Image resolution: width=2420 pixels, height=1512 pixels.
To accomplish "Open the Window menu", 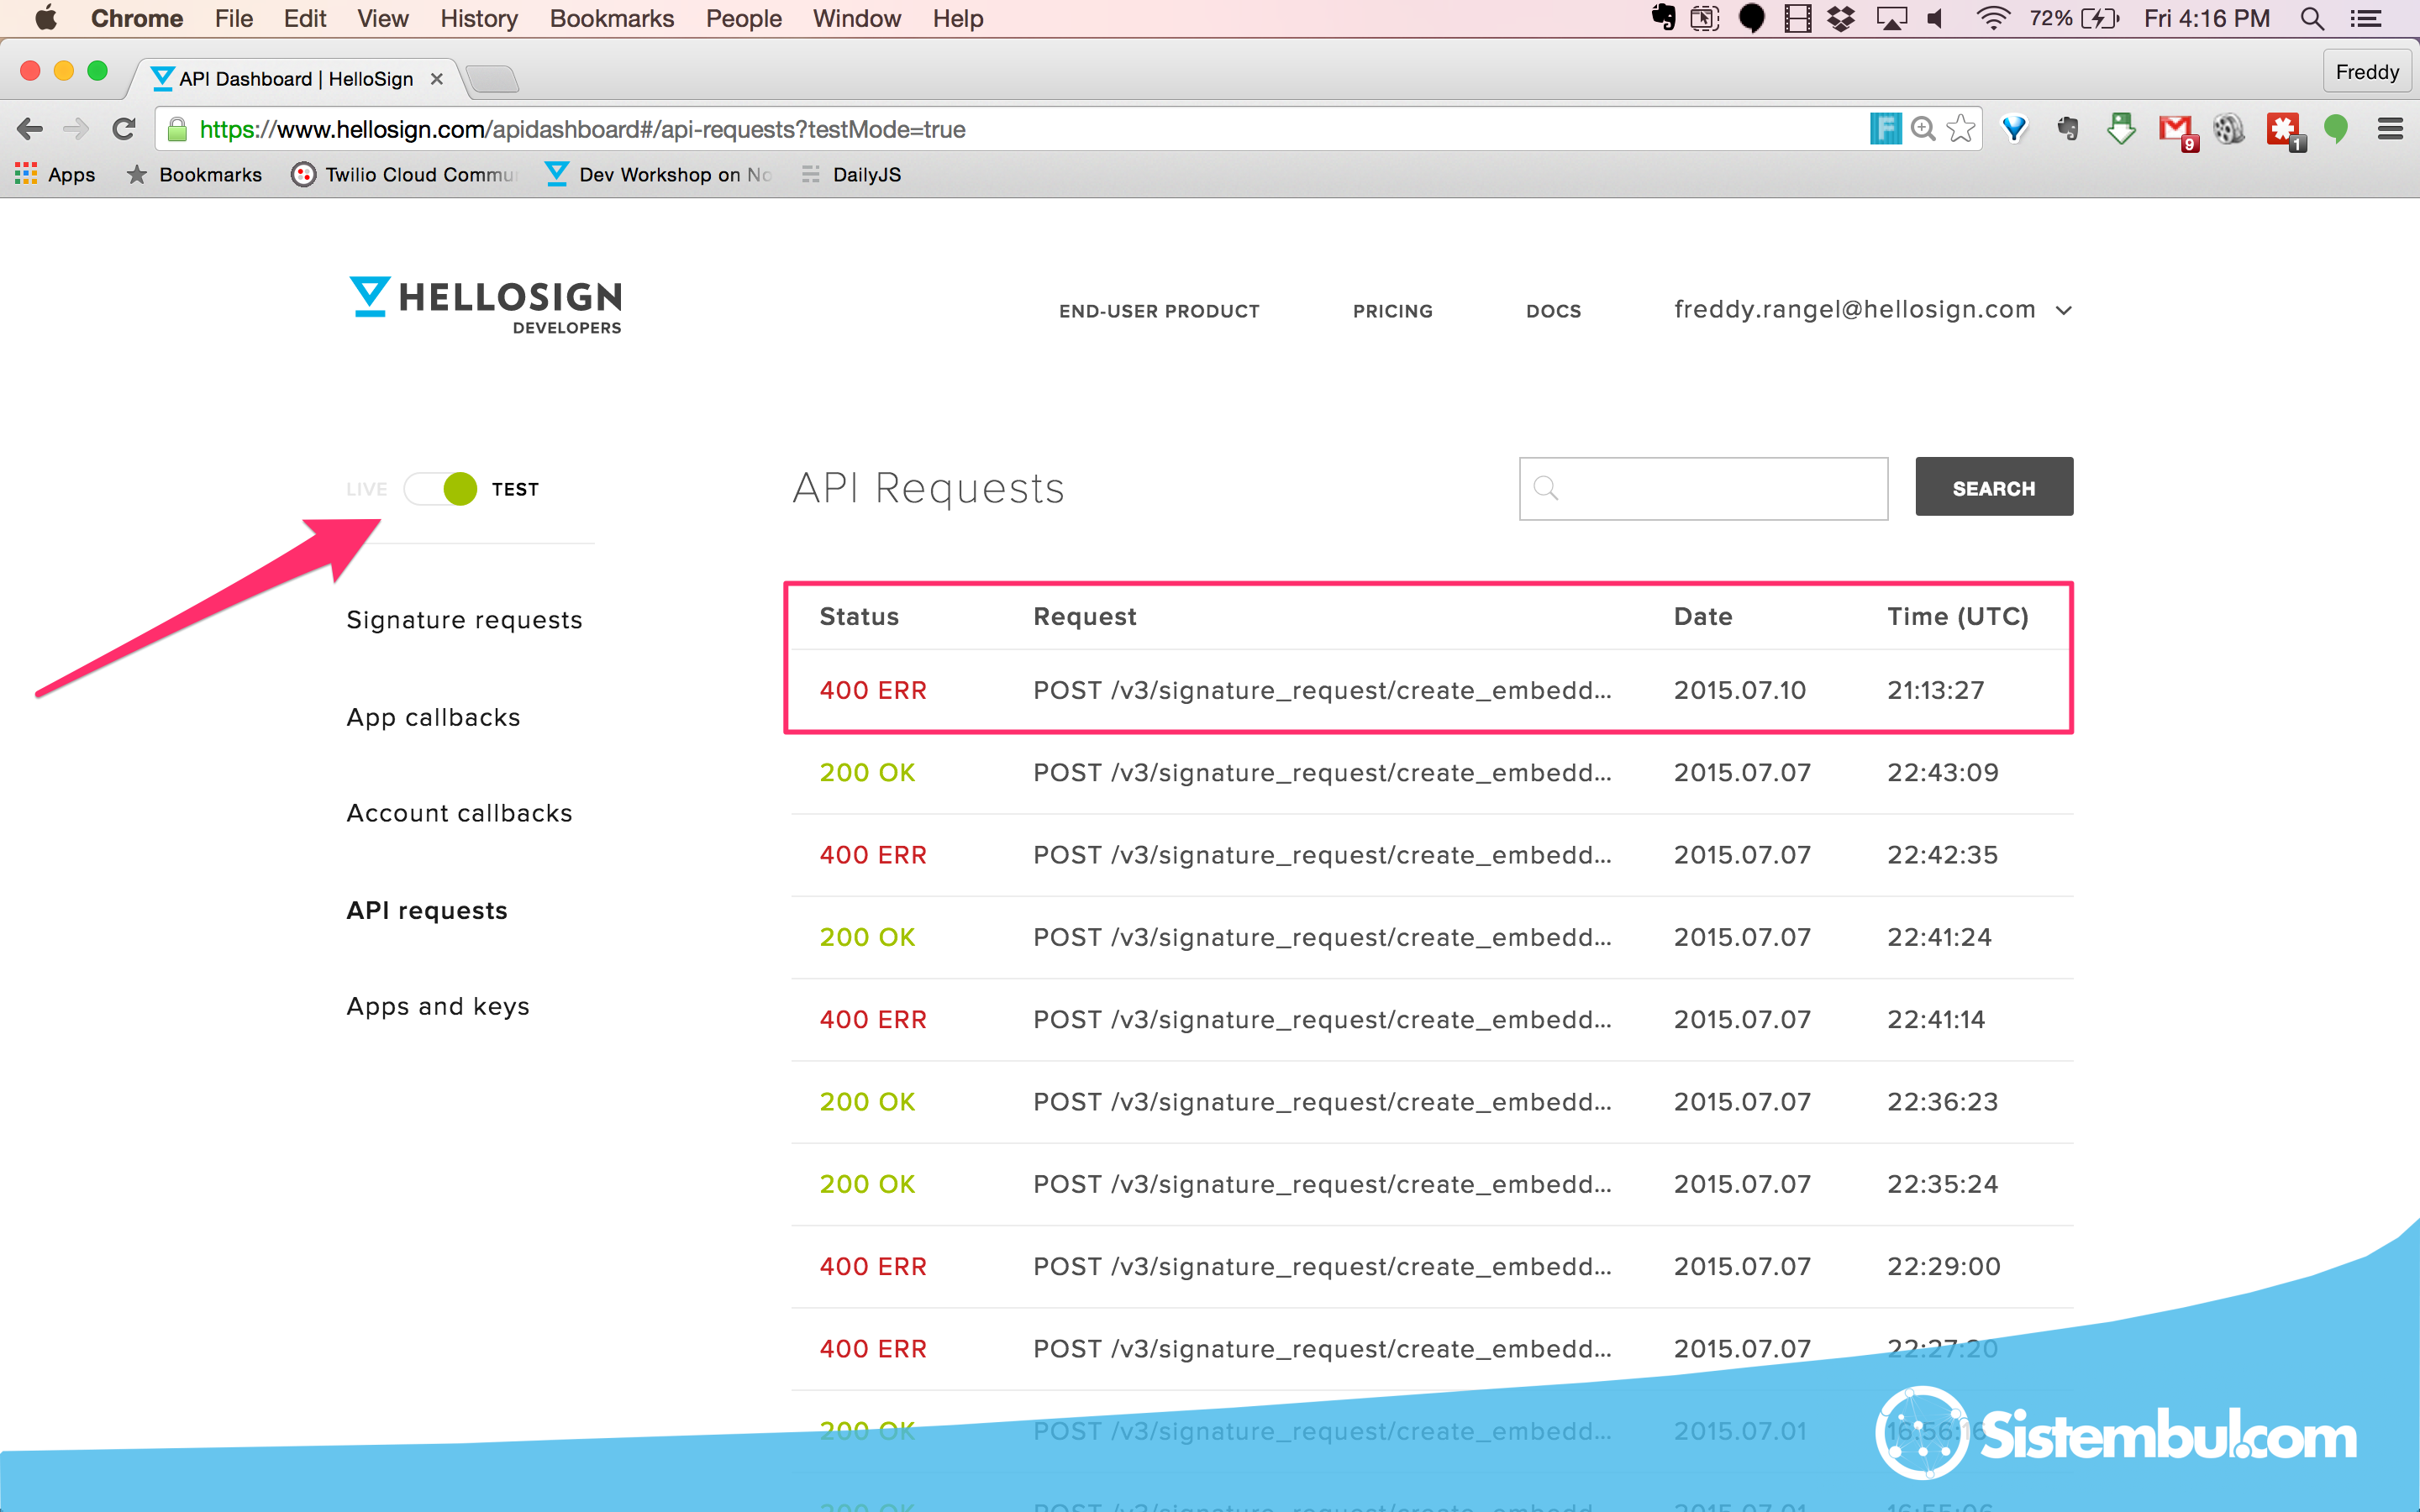I will click(857, 18).
